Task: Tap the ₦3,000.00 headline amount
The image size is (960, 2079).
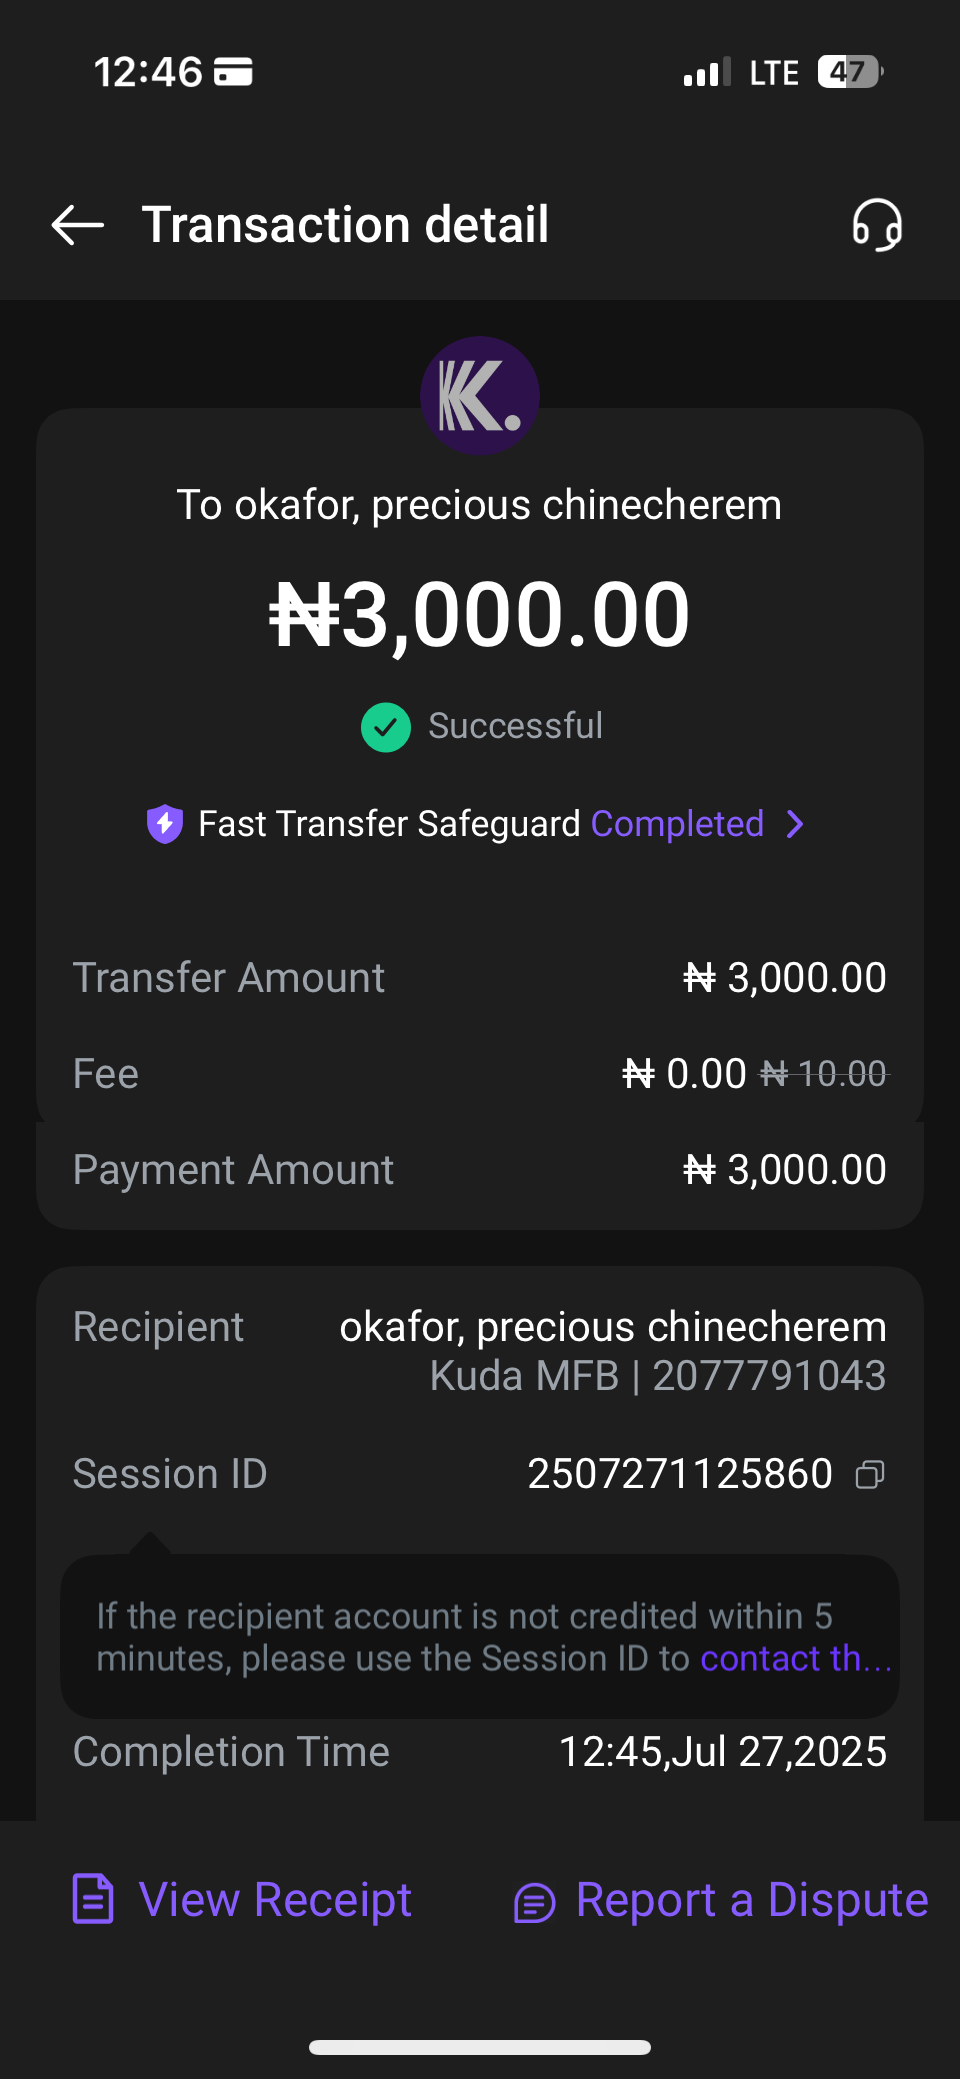Action: (x=480, y=614)
